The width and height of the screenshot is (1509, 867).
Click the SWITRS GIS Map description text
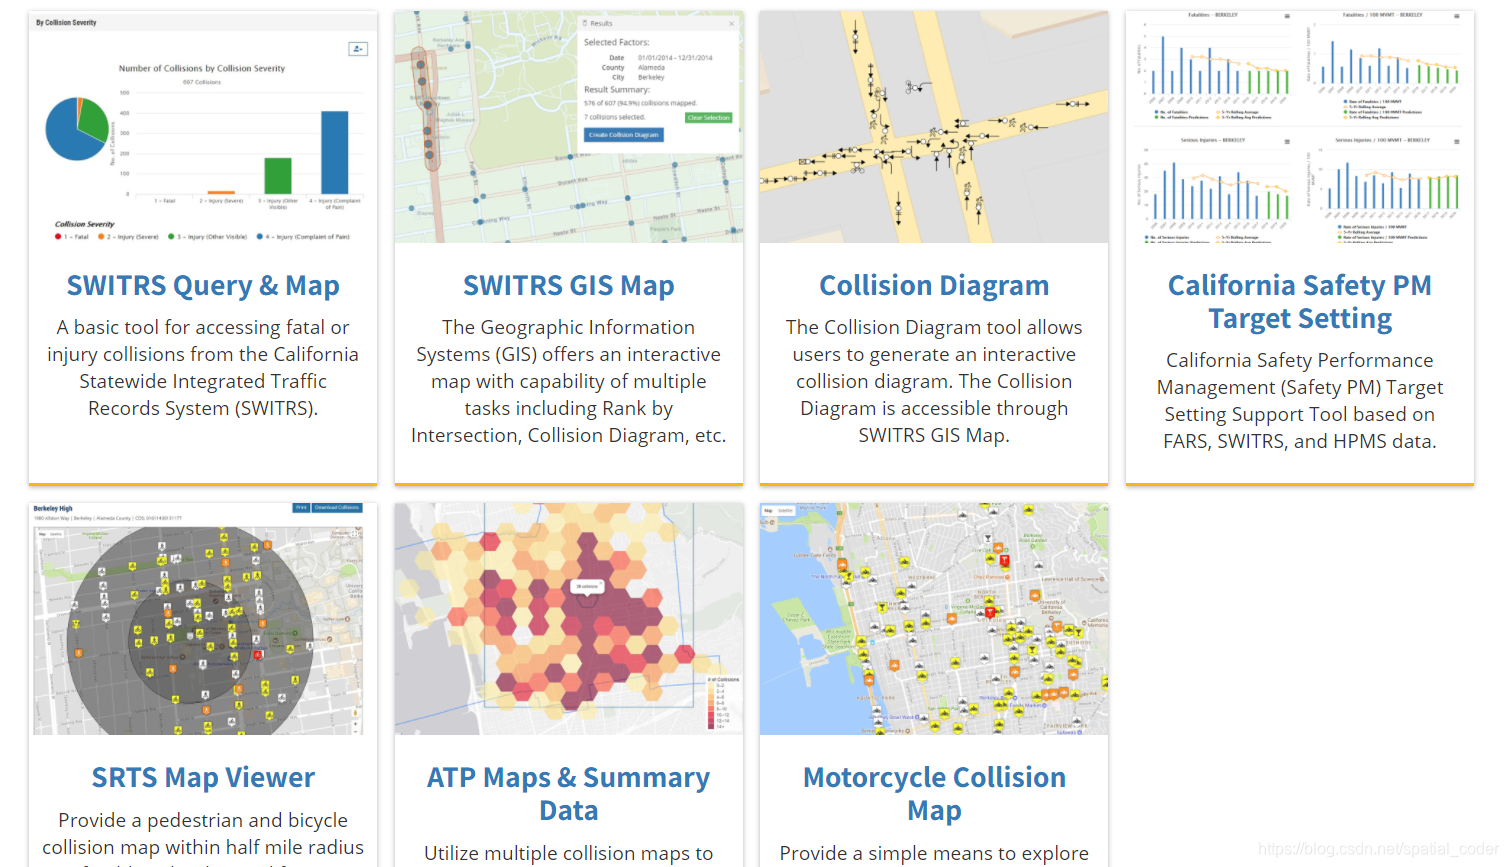tap(568, 381)
